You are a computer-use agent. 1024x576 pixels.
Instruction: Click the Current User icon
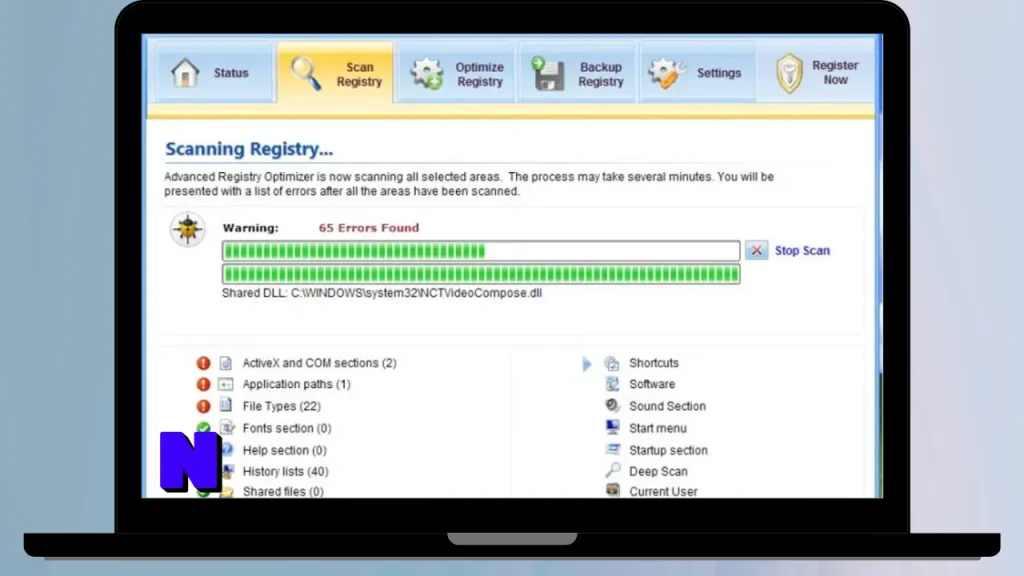click(612, 490)
